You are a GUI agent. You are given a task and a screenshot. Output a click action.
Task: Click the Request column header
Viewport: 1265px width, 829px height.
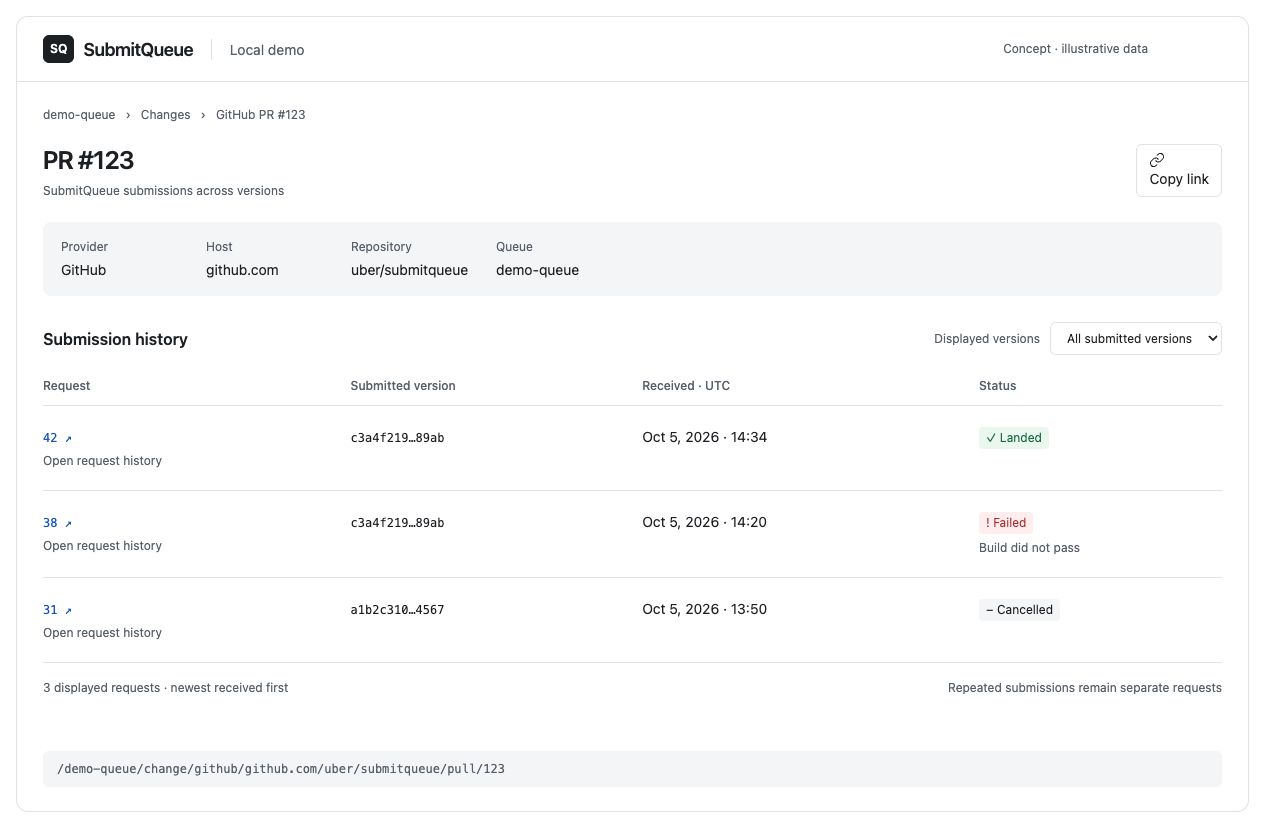point(66,386)
